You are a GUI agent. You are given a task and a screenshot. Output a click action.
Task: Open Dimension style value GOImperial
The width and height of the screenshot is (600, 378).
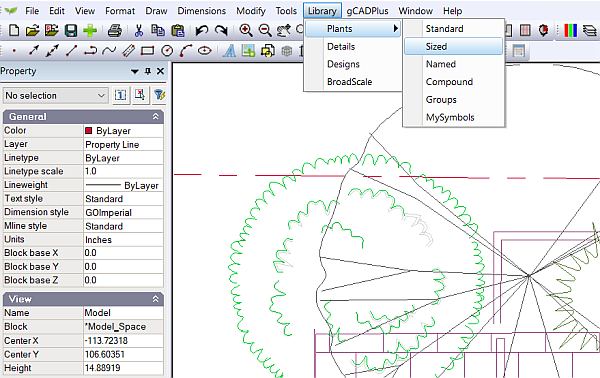point(123,212)
